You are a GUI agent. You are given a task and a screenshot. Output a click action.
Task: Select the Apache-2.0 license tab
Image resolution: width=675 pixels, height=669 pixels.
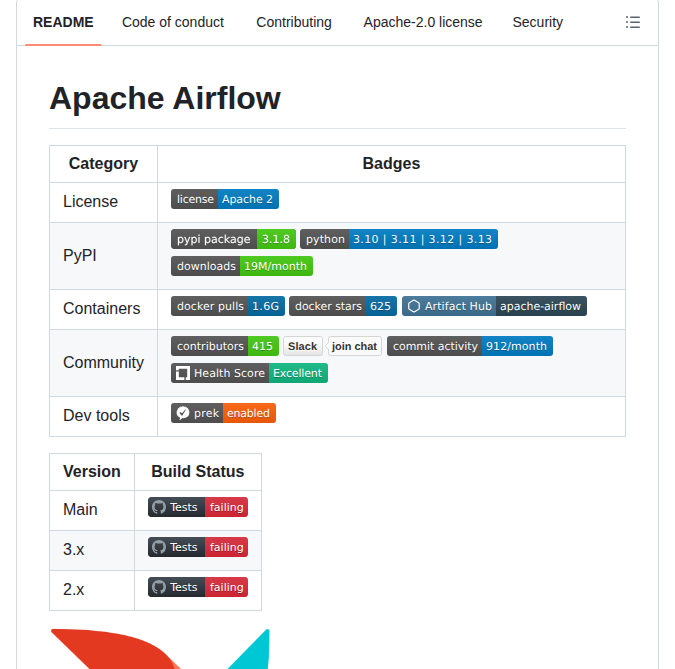(x=423, y=22)
